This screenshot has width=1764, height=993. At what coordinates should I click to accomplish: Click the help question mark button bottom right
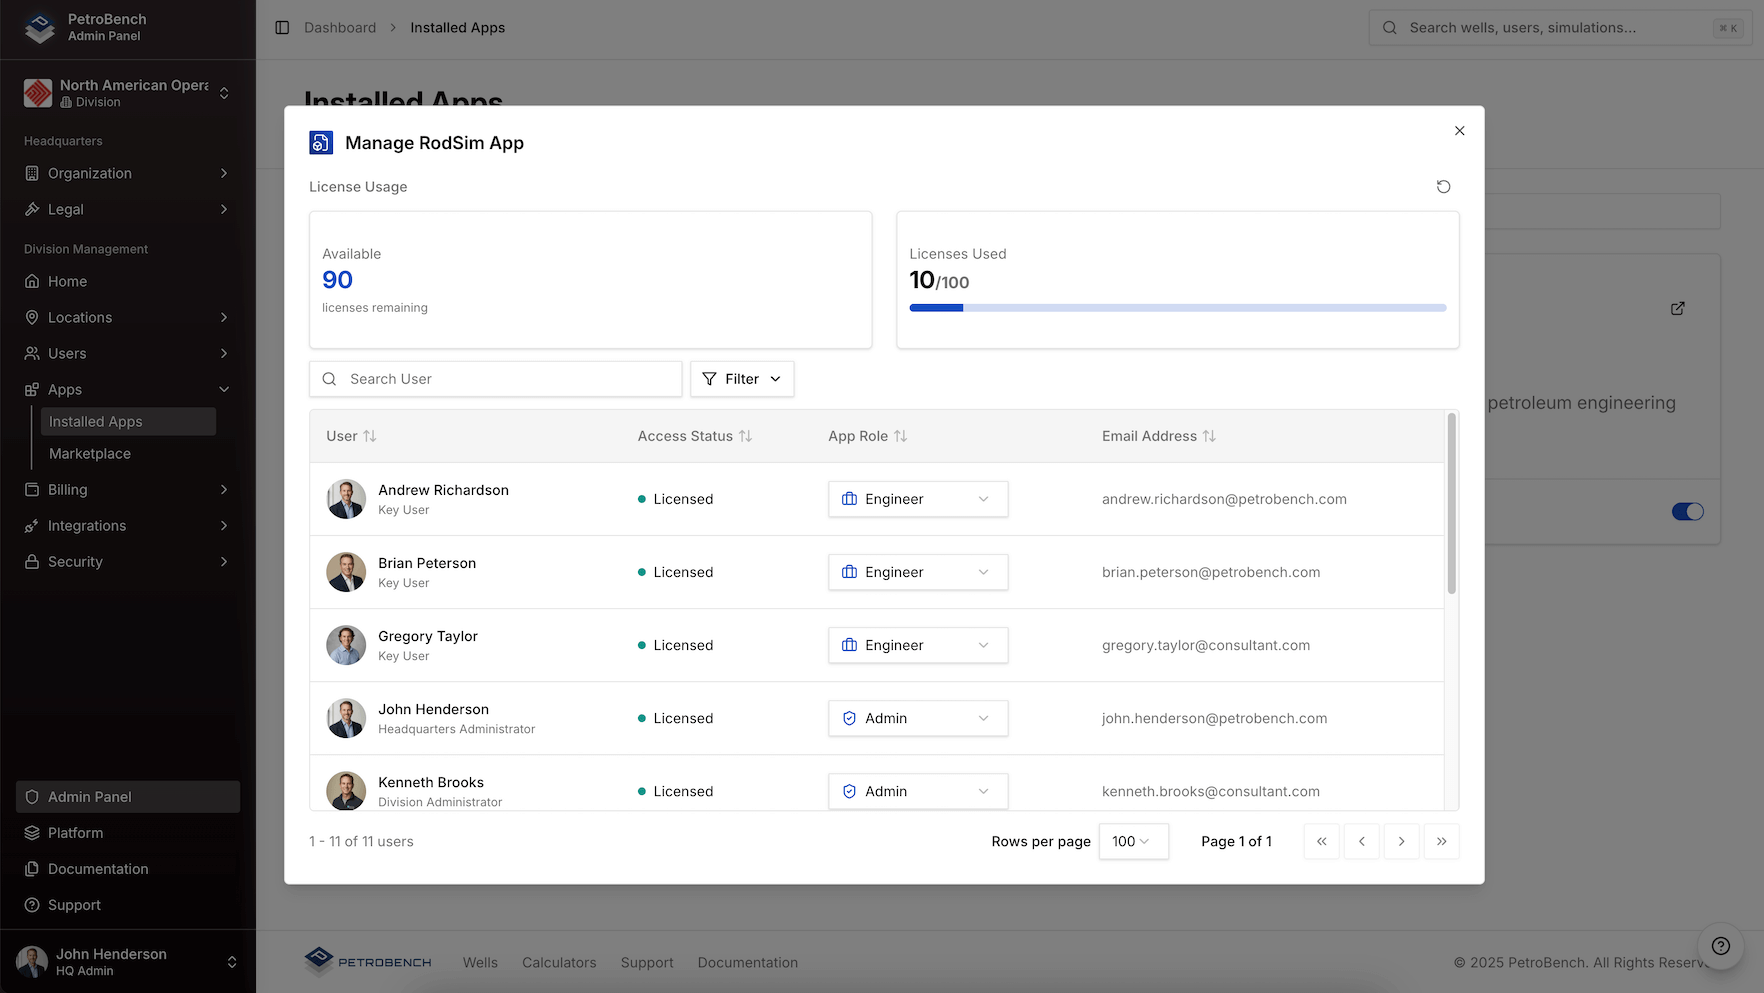pyautogui.click(x=1720, y=946)
